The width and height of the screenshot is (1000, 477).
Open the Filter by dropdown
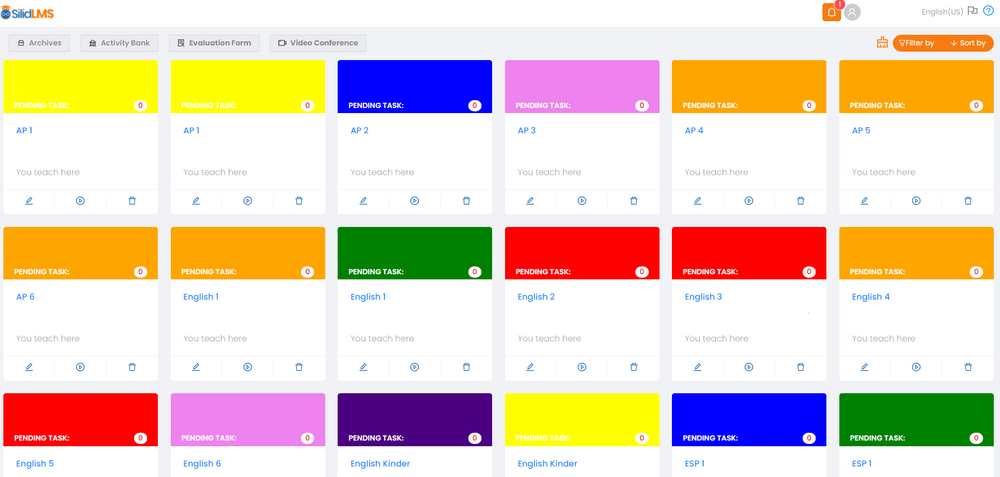[x=917, y=43]
